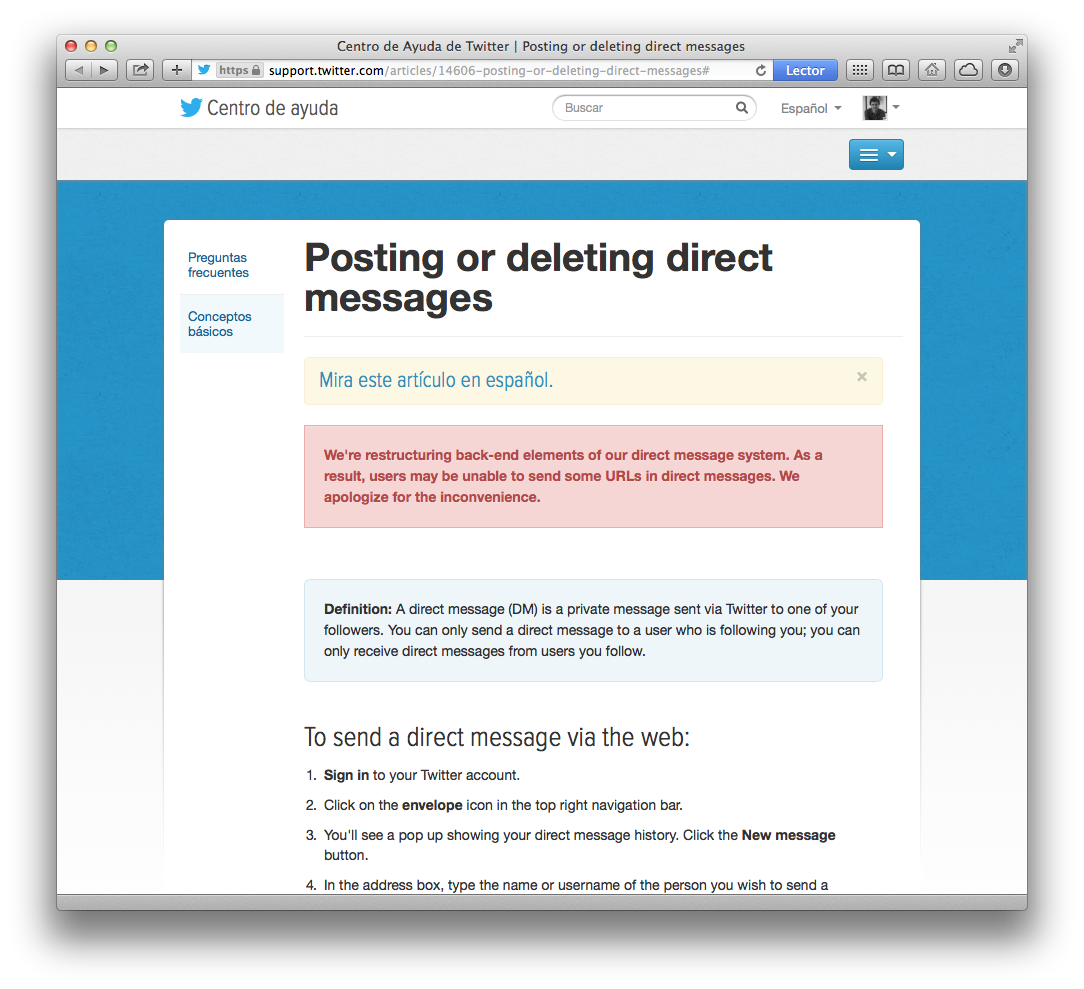Click the 'To send a direct message via the web:' heading
The height and width of the screenshot is (989, 1084).
click(x=497, y=737)
